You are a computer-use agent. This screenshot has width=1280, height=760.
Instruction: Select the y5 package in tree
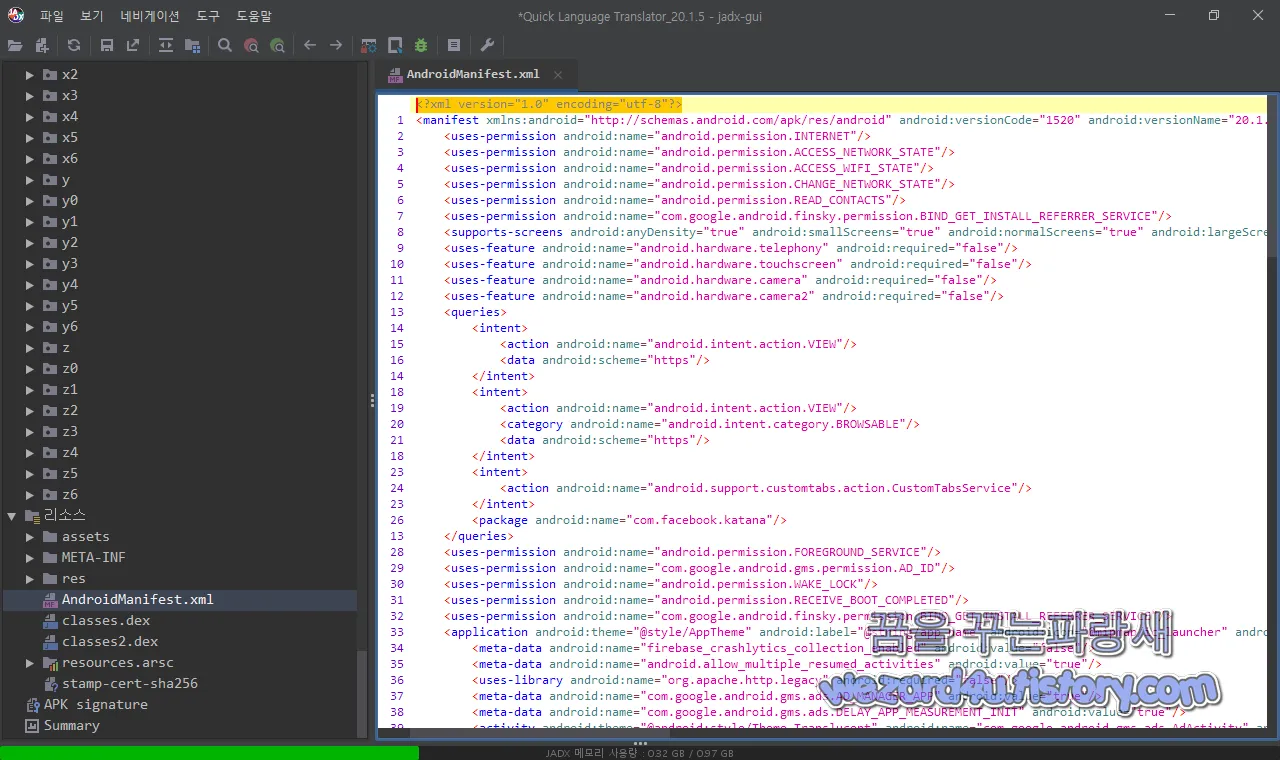[x=69, y=306]
